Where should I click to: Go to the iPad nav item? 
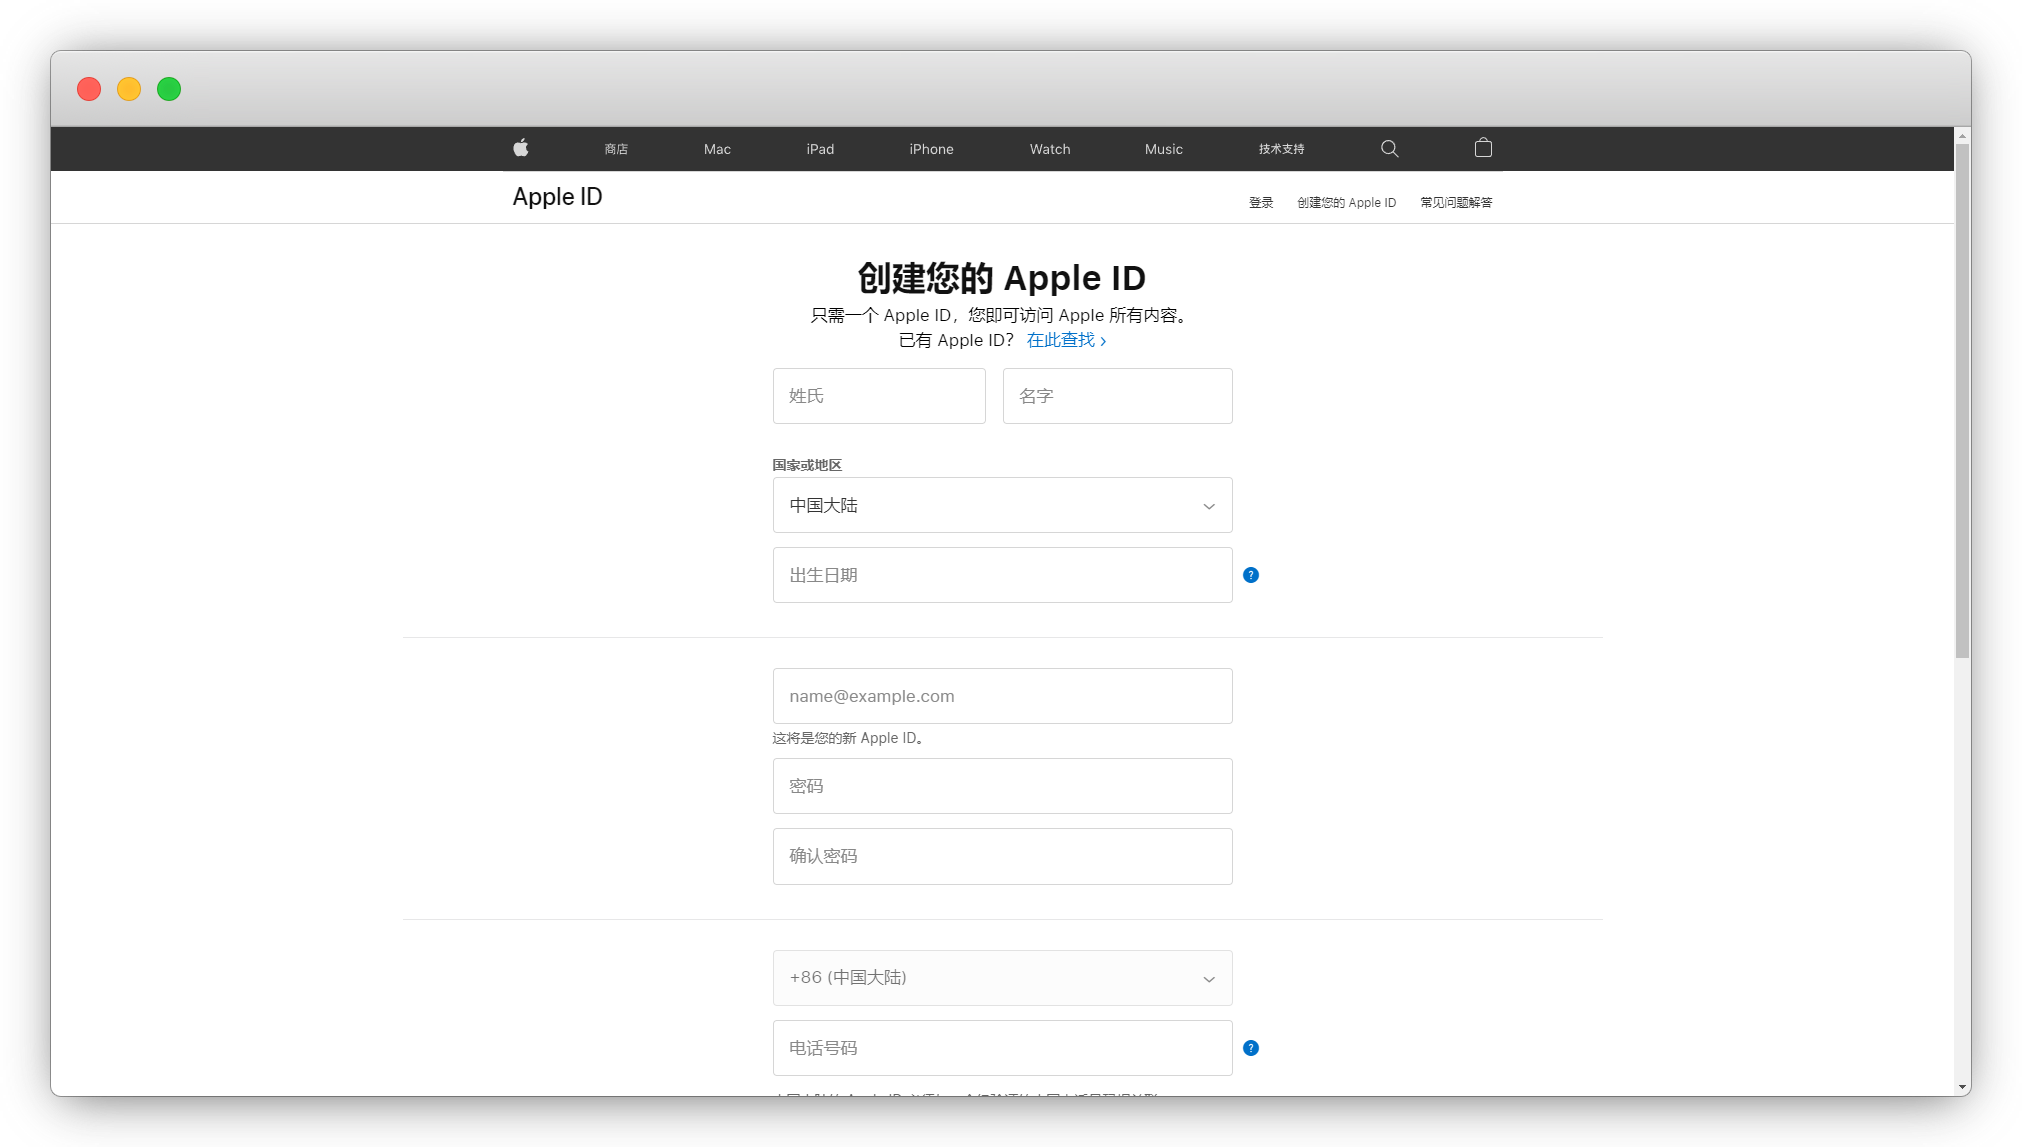(x=820, y=149)
